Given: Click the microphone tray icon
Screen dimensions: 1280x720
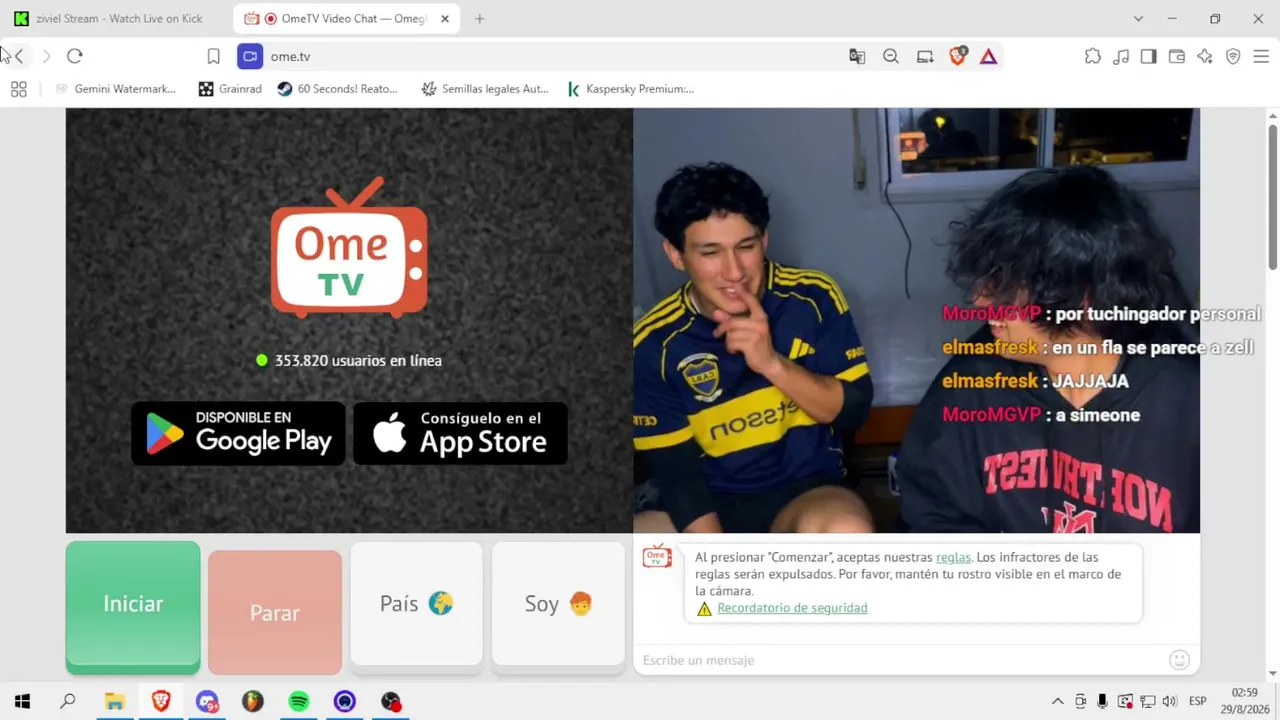Looking at the screenshot, I should (x=1102, y=701).
